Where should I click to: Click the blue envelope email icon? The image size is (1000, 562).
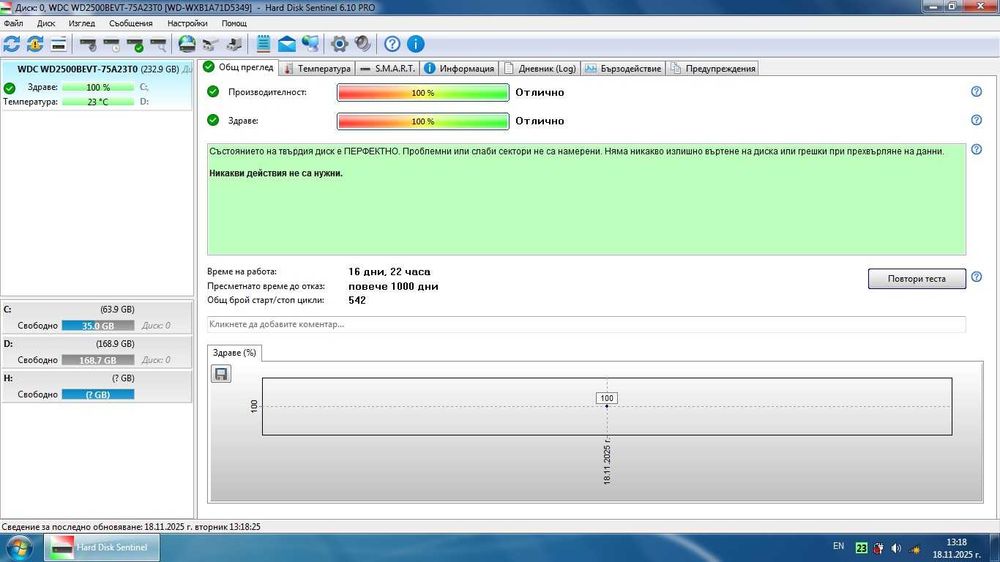287,44
